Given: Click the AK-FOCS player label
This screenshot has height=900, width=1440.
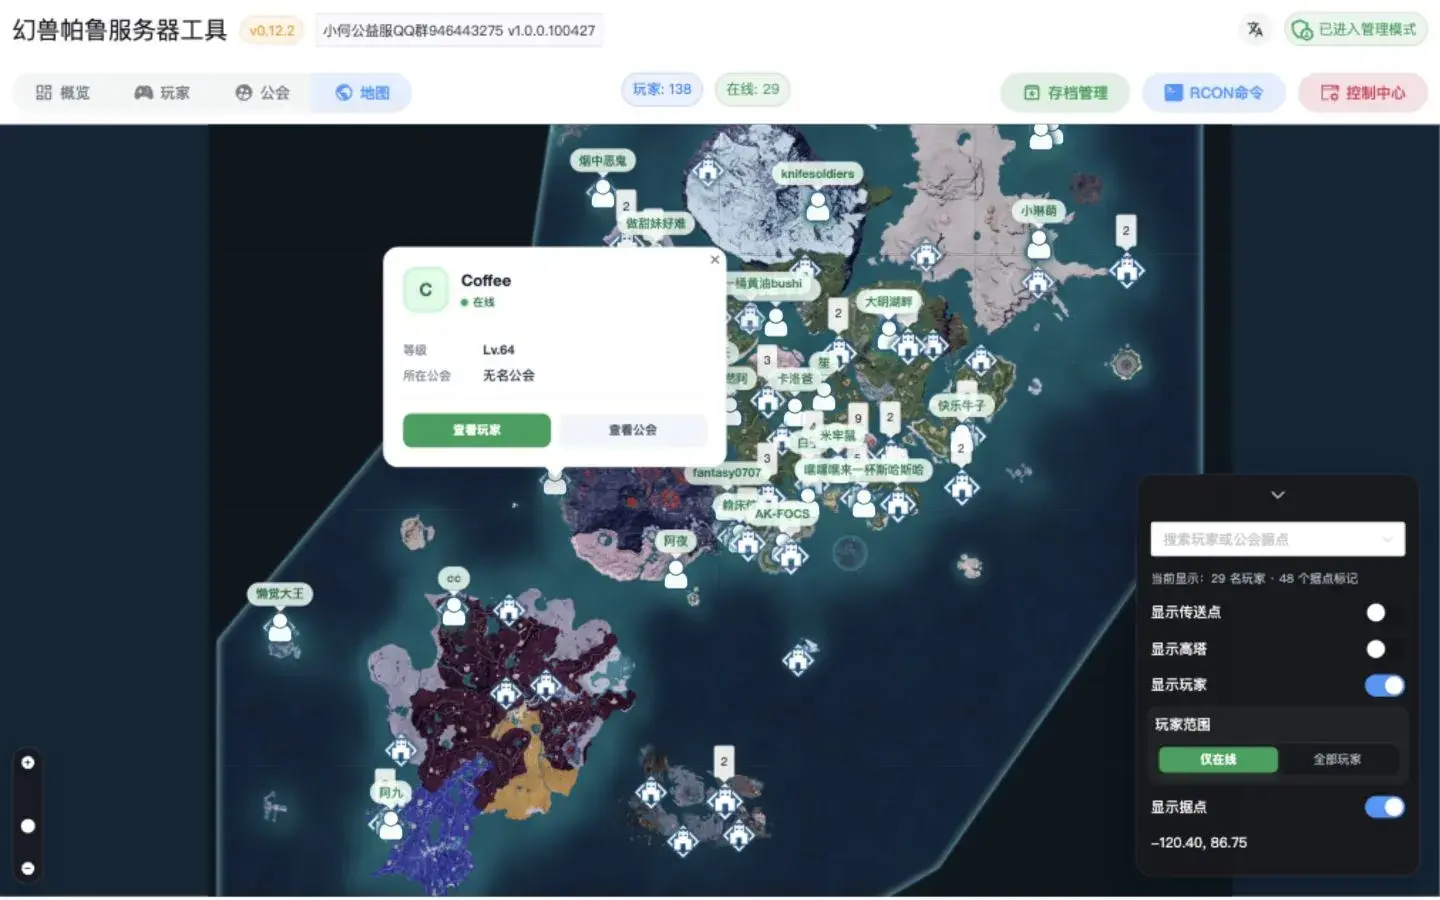Looking at the screenshot, I should click(782, 513).
